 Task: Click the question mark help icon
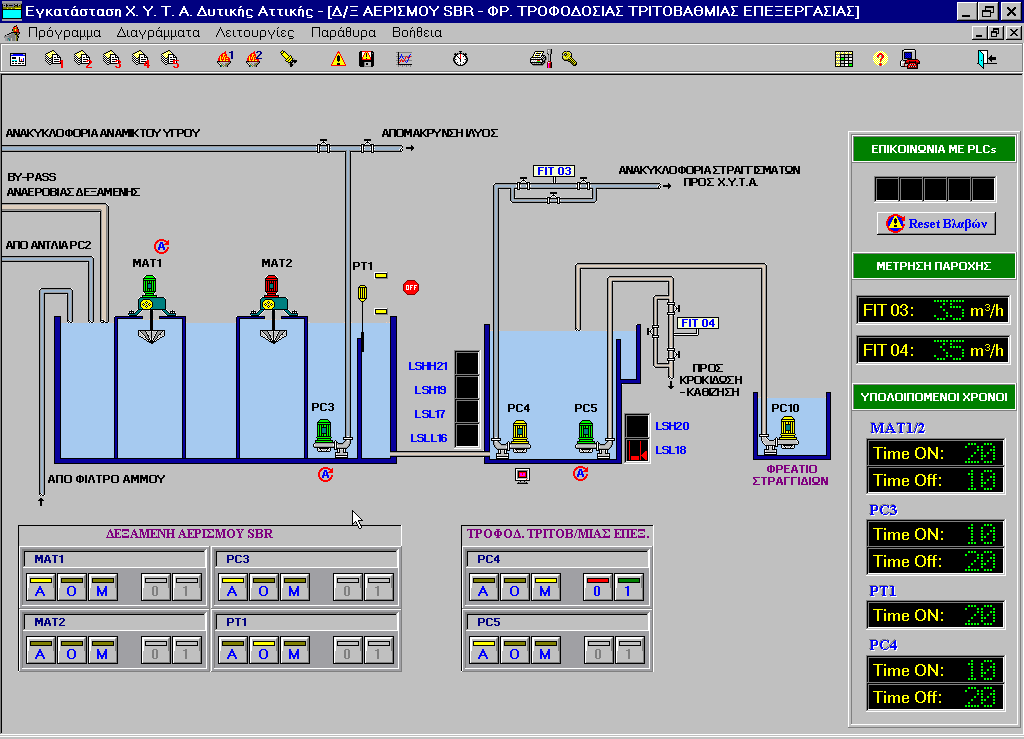(880, 59)
